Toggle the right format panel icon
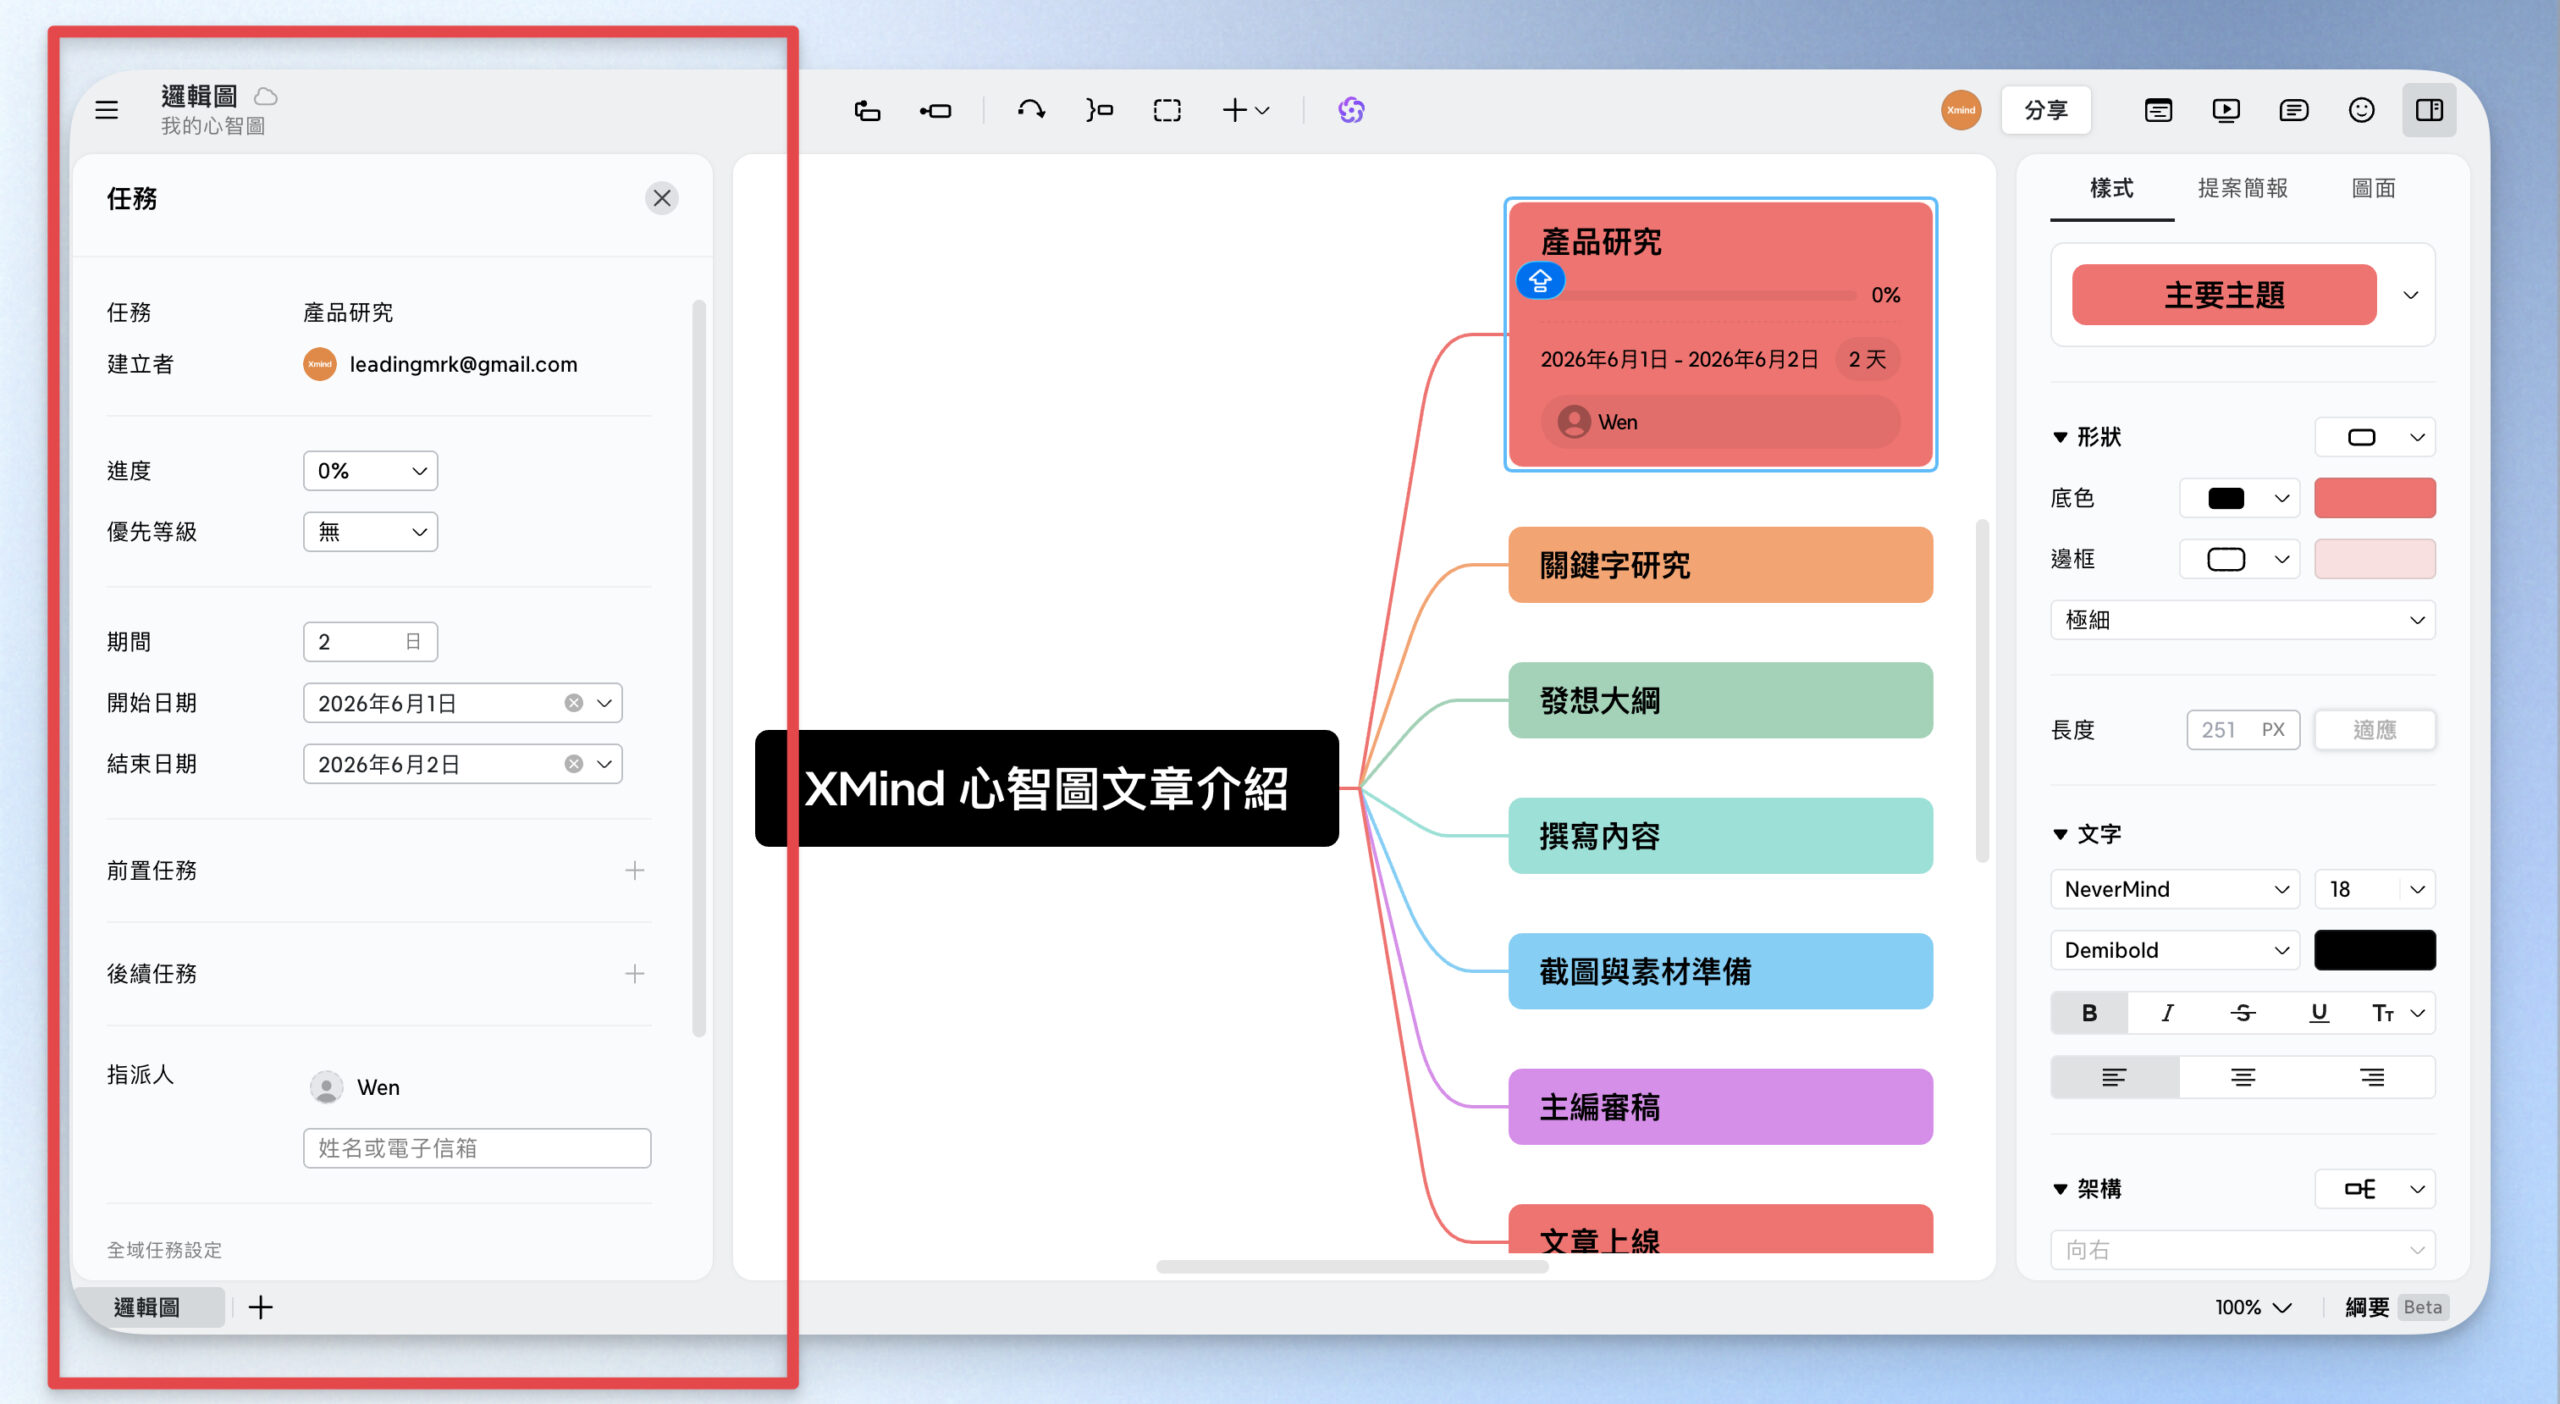2560x1404 pixels. pos(2430,110)
